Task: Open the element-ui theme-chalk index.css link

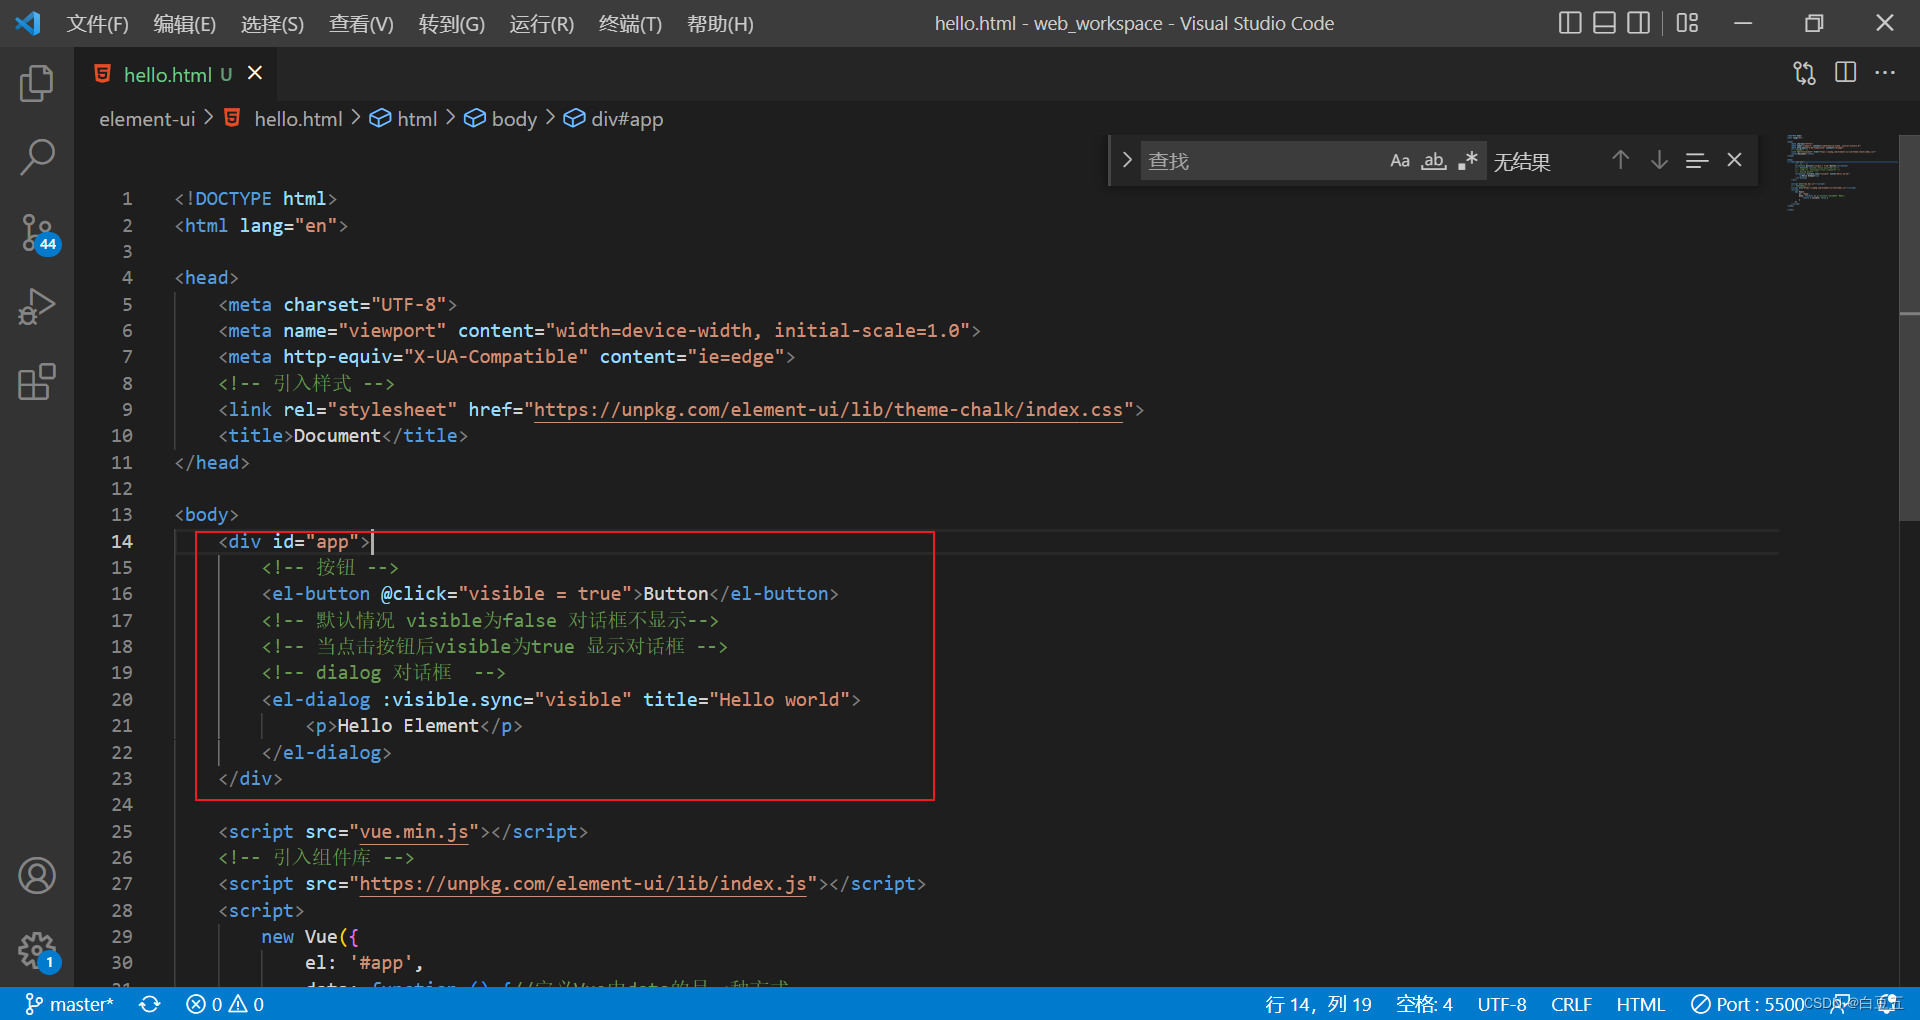Action: pyautogui.click(x=828, y=410)
